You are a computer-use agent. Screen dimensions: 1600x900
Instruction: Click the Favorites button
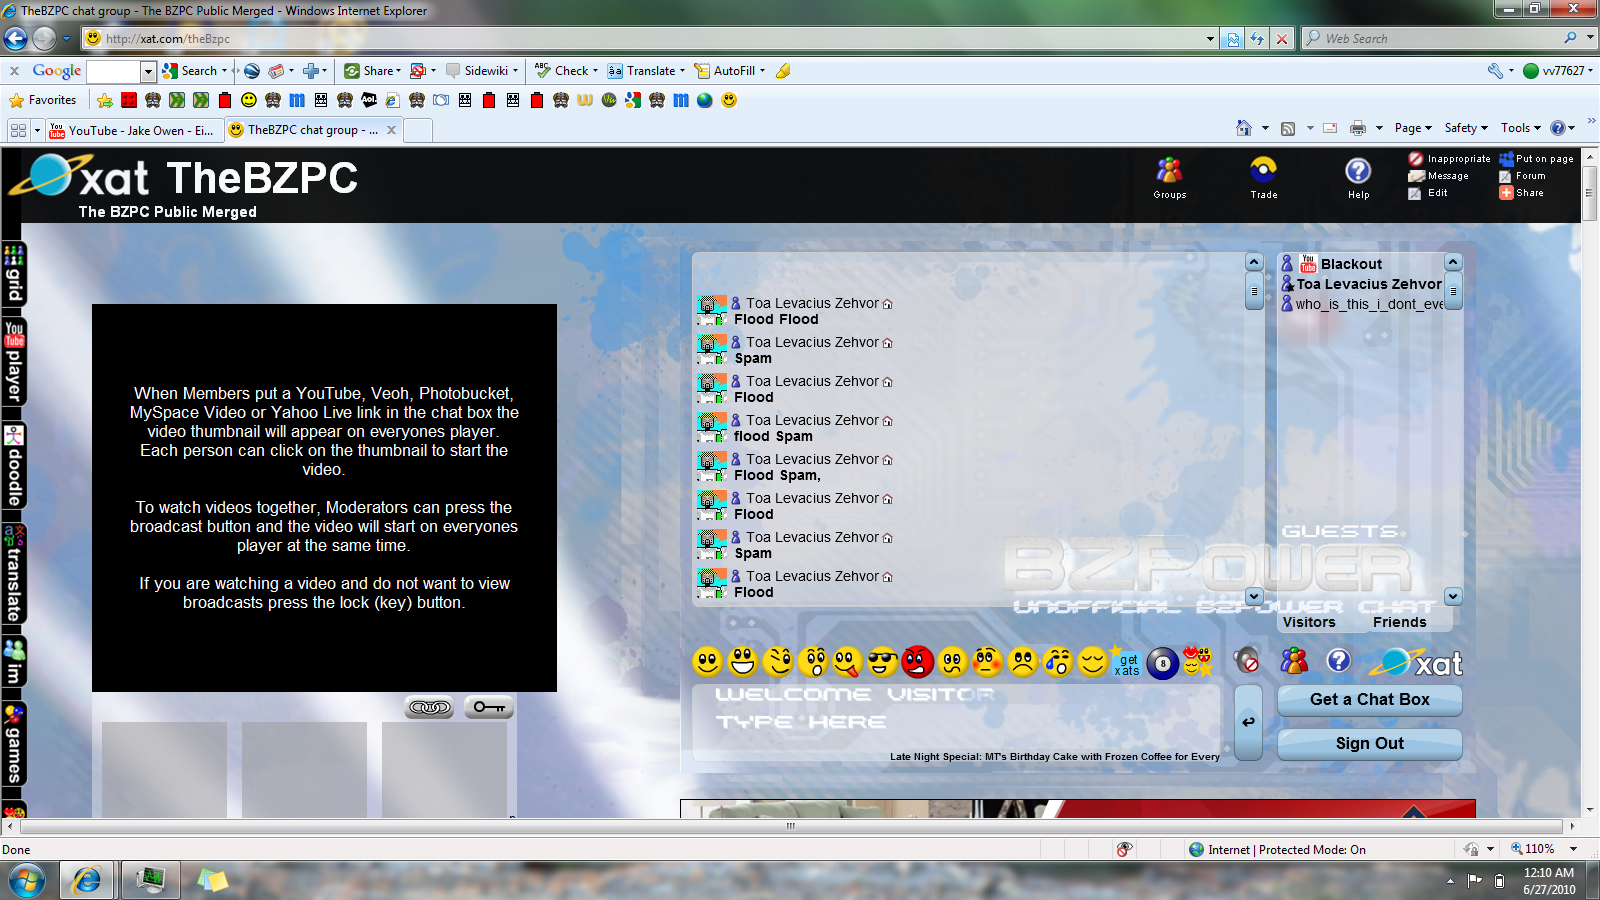(42, 100)
